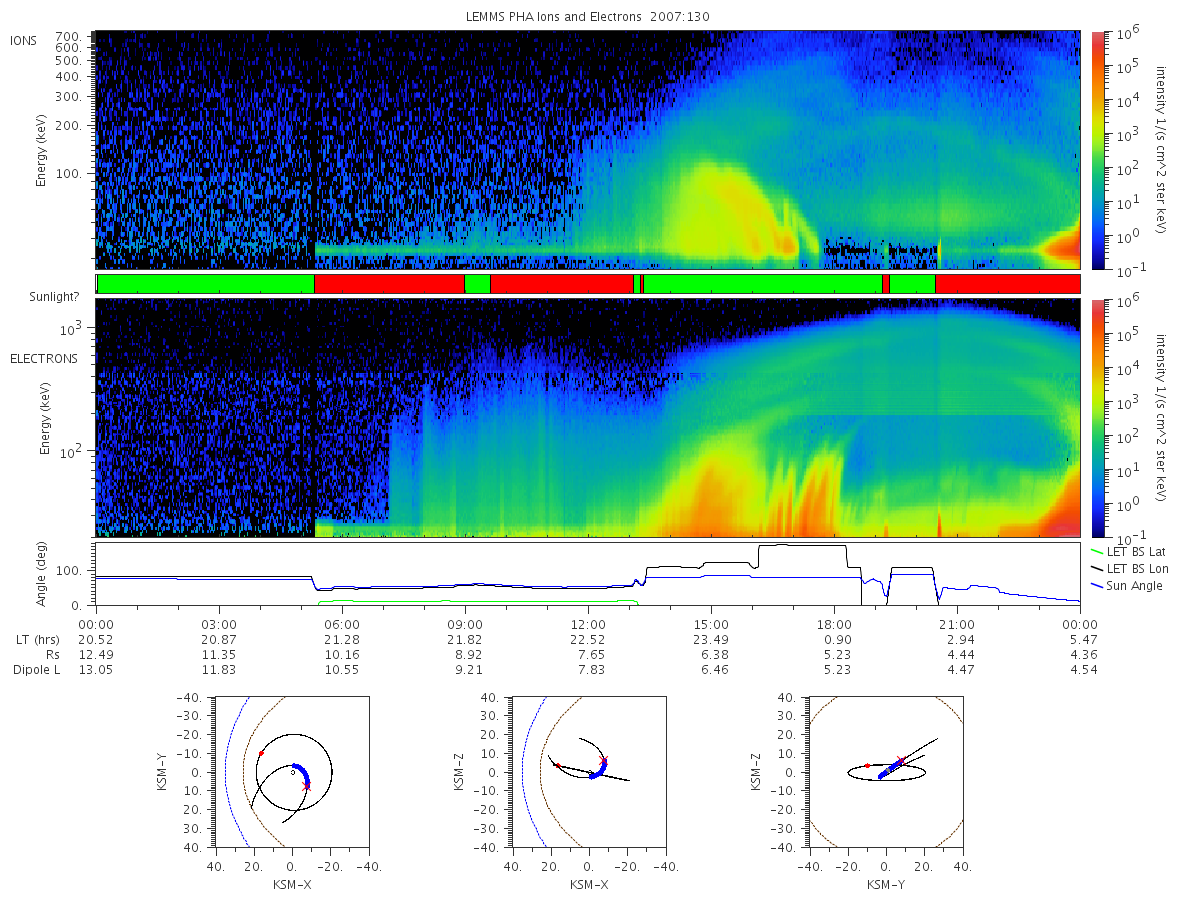
Task: Click the Rs value "12.49"
Action: [96, 654]
